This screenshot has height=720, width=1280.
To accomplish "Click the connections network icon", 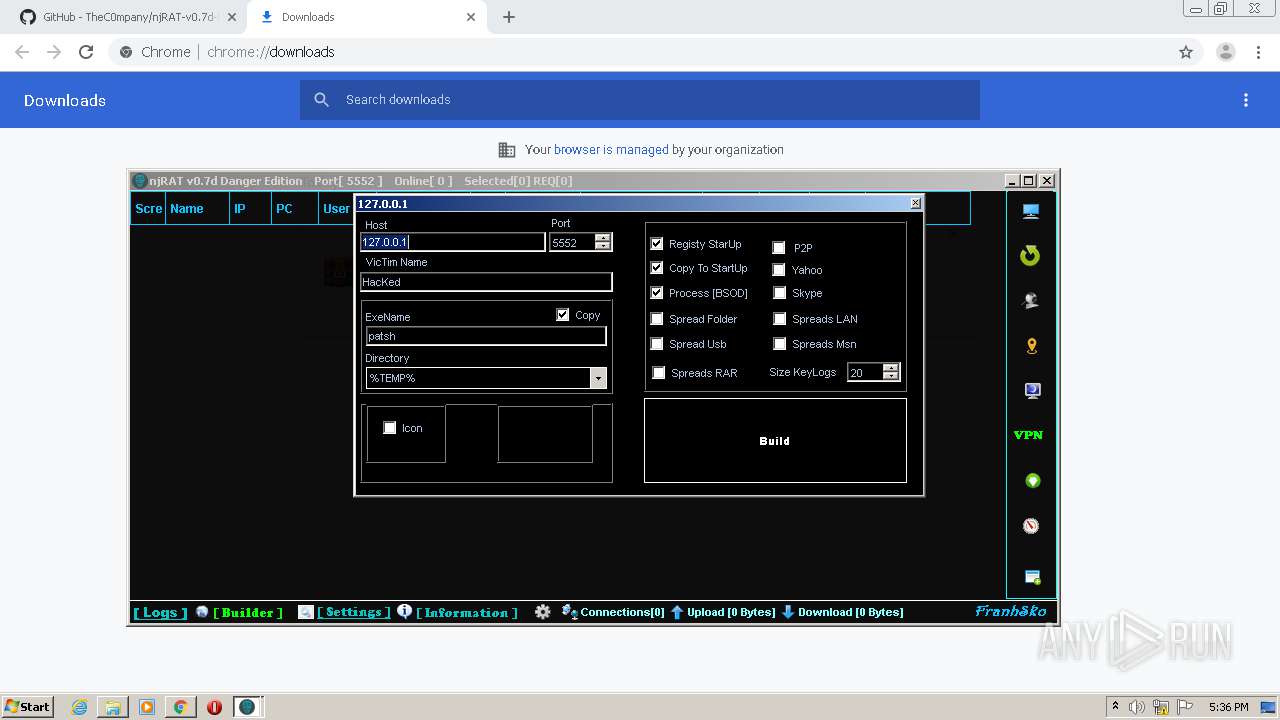I will (x=569, y=612).
